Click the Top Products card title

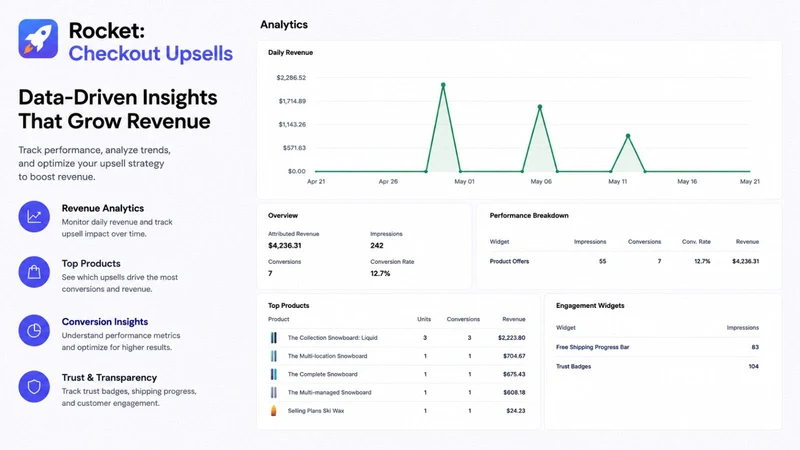pos(288,306)
